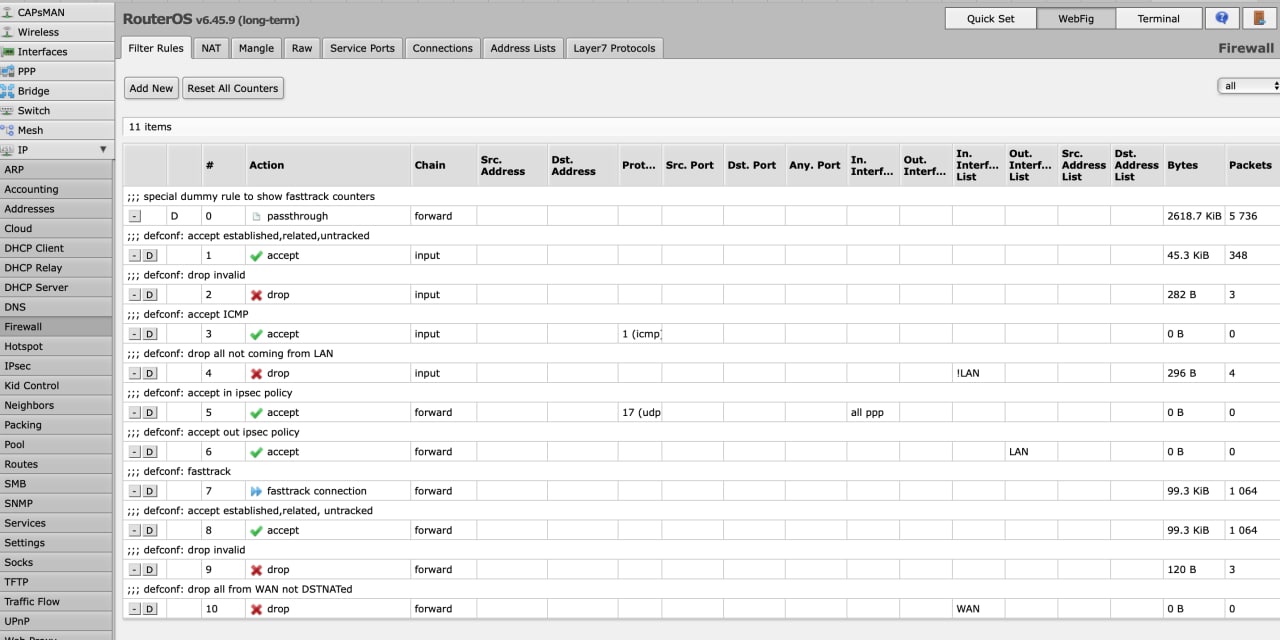Go to the Connections tab
The height and width of the screenshot is (640, 1280).
click(x=442, y=48)
